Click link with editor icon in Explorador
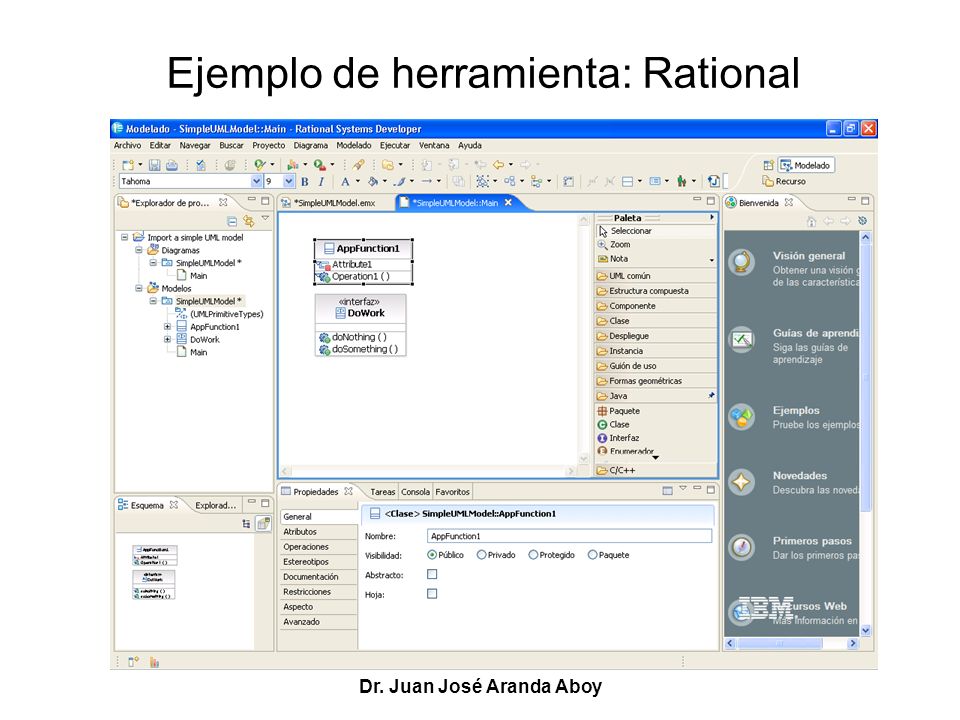This screenshot has height=720, width=960. pyautogui.click(x=248, y=221)
